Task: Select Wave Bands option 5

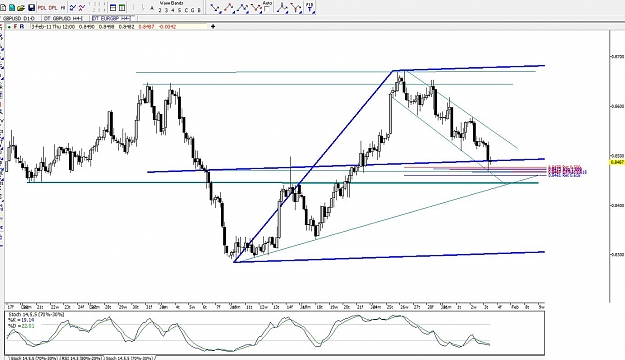Action: (x=179, y=10)
